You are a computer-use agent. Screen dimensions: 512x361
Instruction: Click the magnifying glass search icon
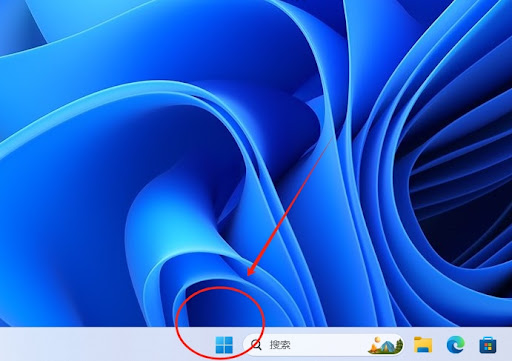[256, 345]
